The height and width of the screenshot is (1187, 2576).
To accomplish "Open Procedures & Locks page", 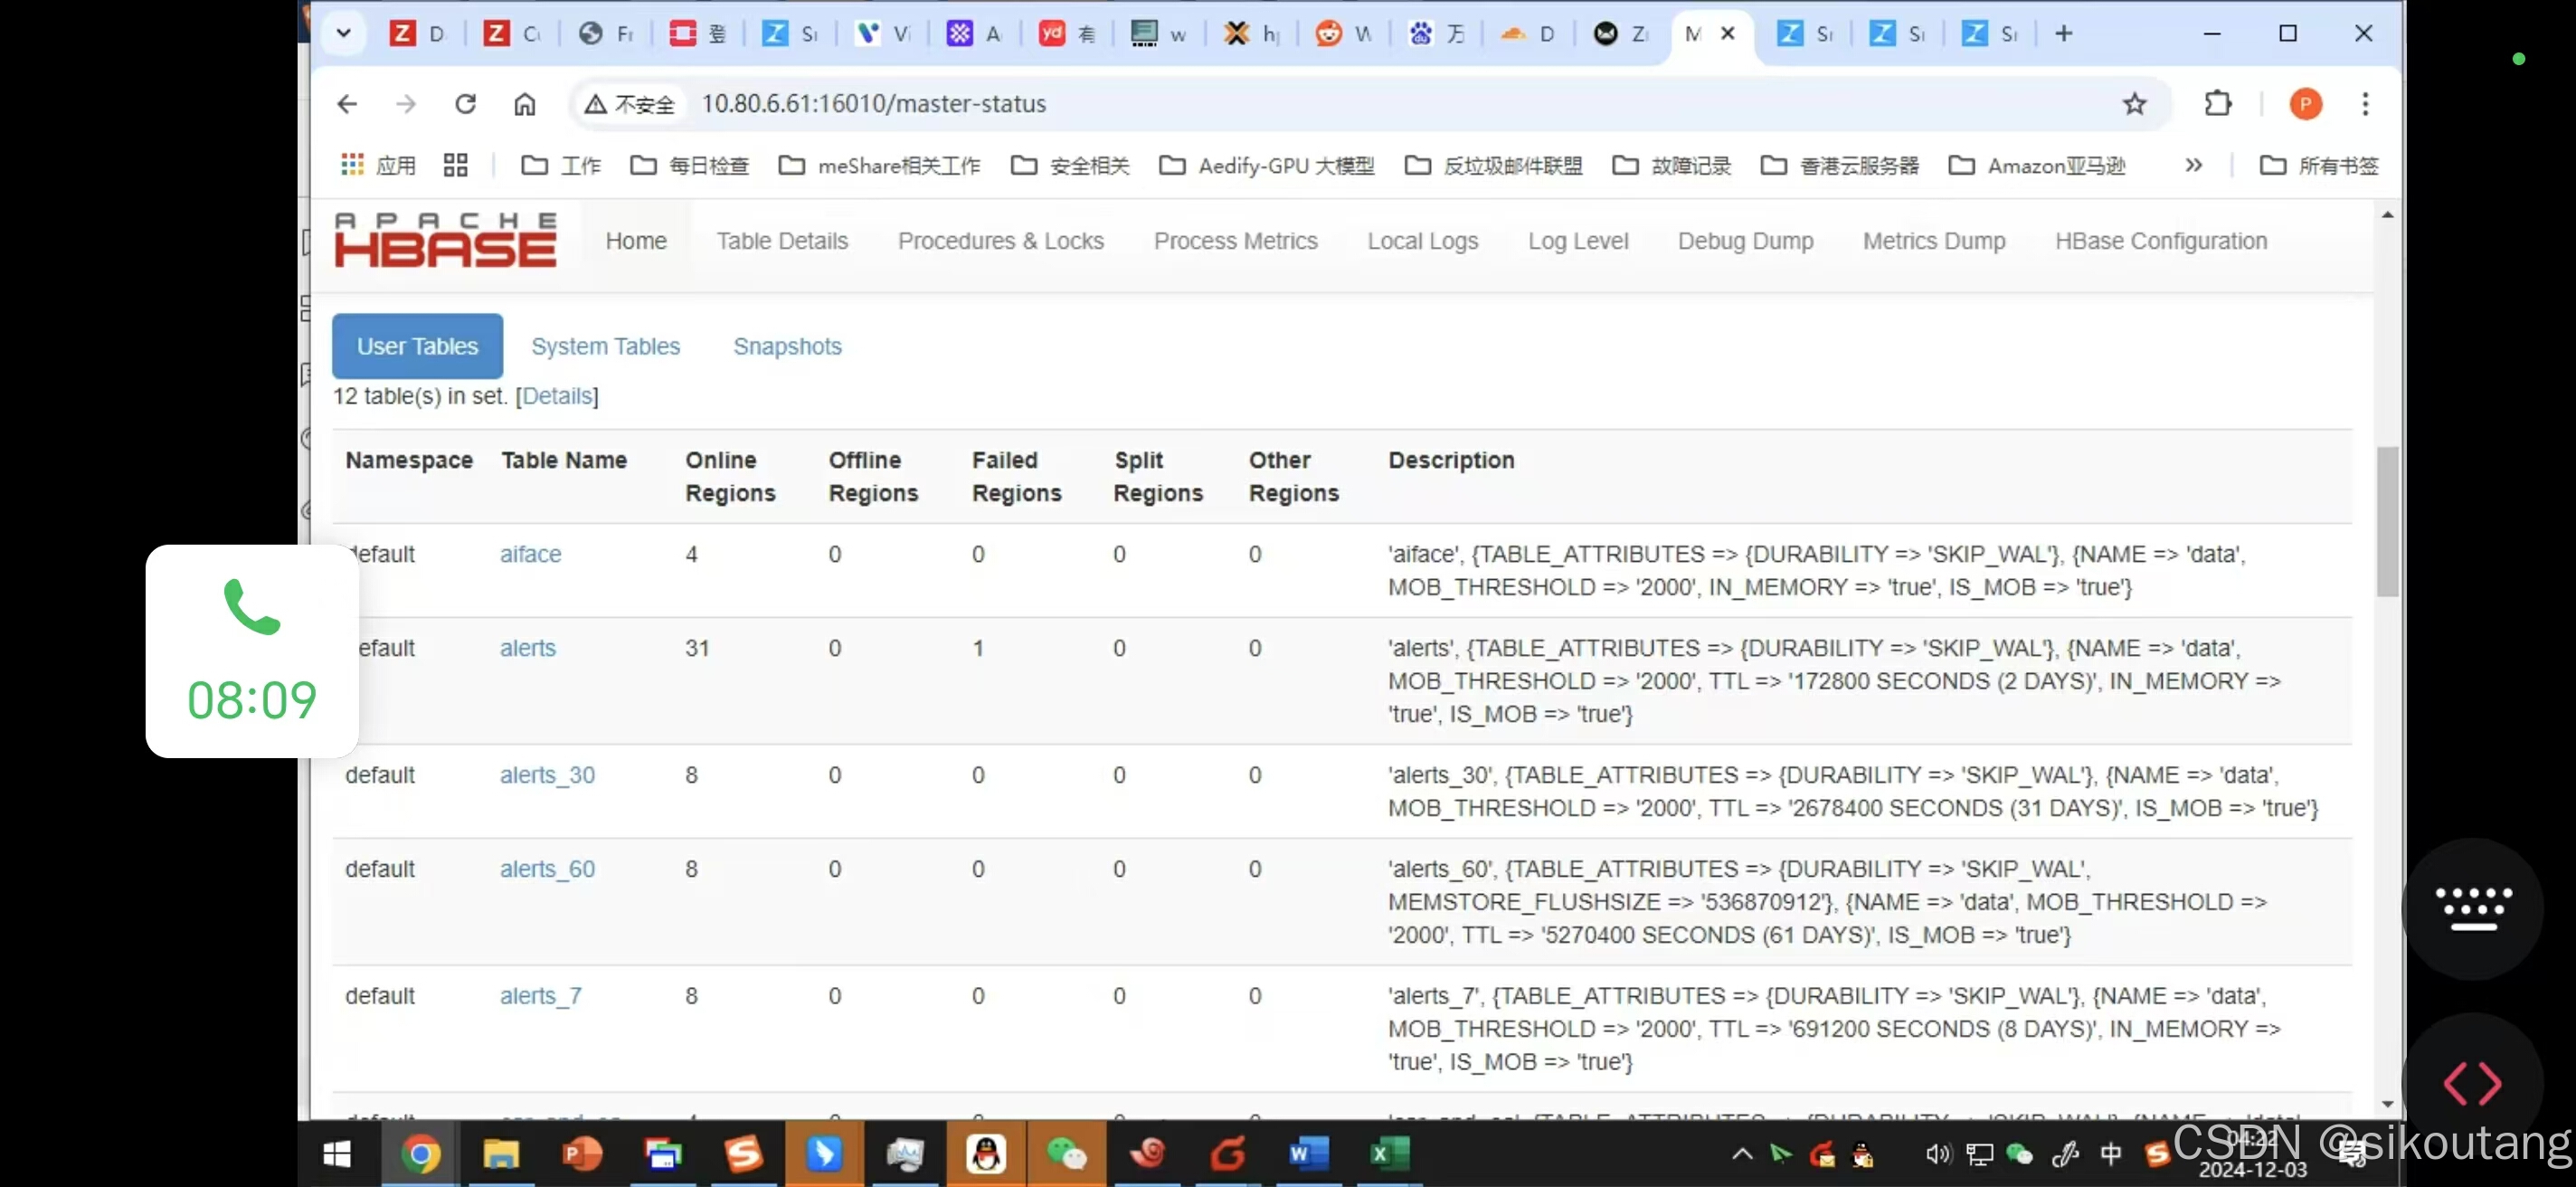I will coord(1001,241).
